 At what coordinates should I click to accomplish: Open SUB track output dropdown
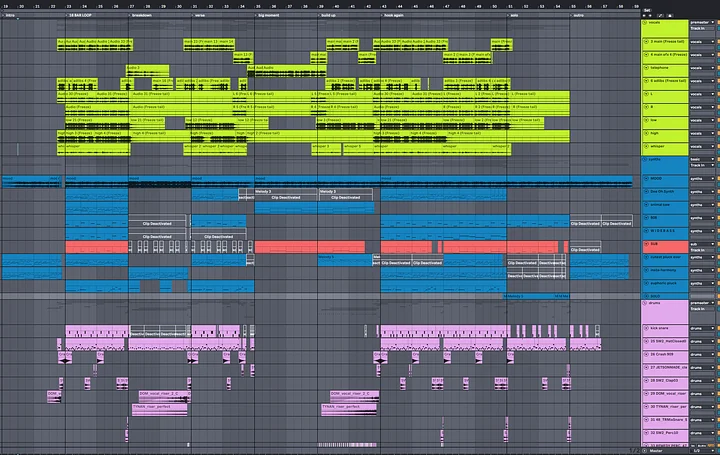(x=702, y=244)
